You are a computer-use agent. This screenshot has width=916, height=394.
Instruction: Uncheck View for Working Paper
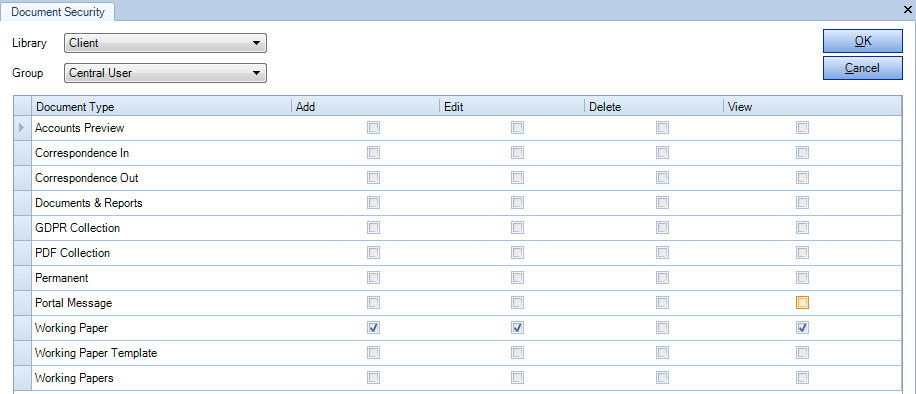pos(802,328)
